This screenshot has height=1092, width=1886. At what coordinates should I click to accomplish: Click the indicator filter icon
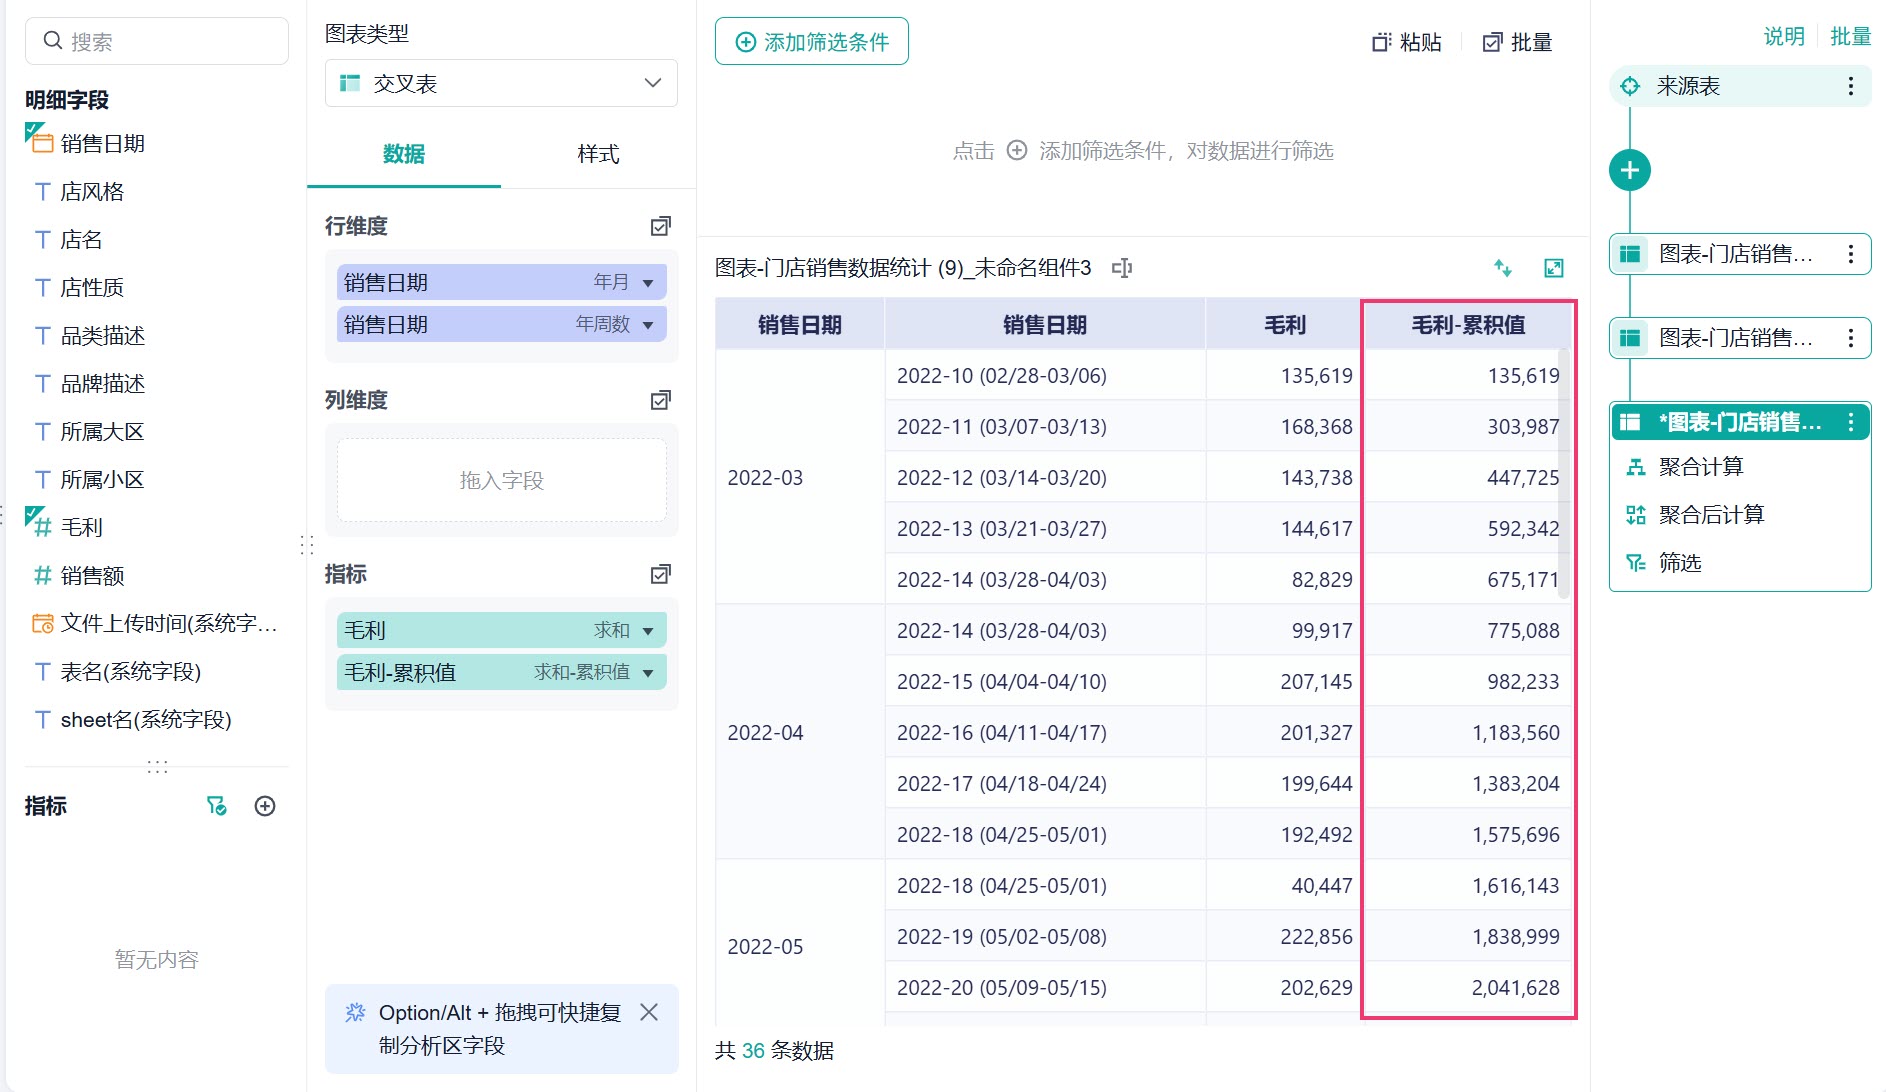216,806
